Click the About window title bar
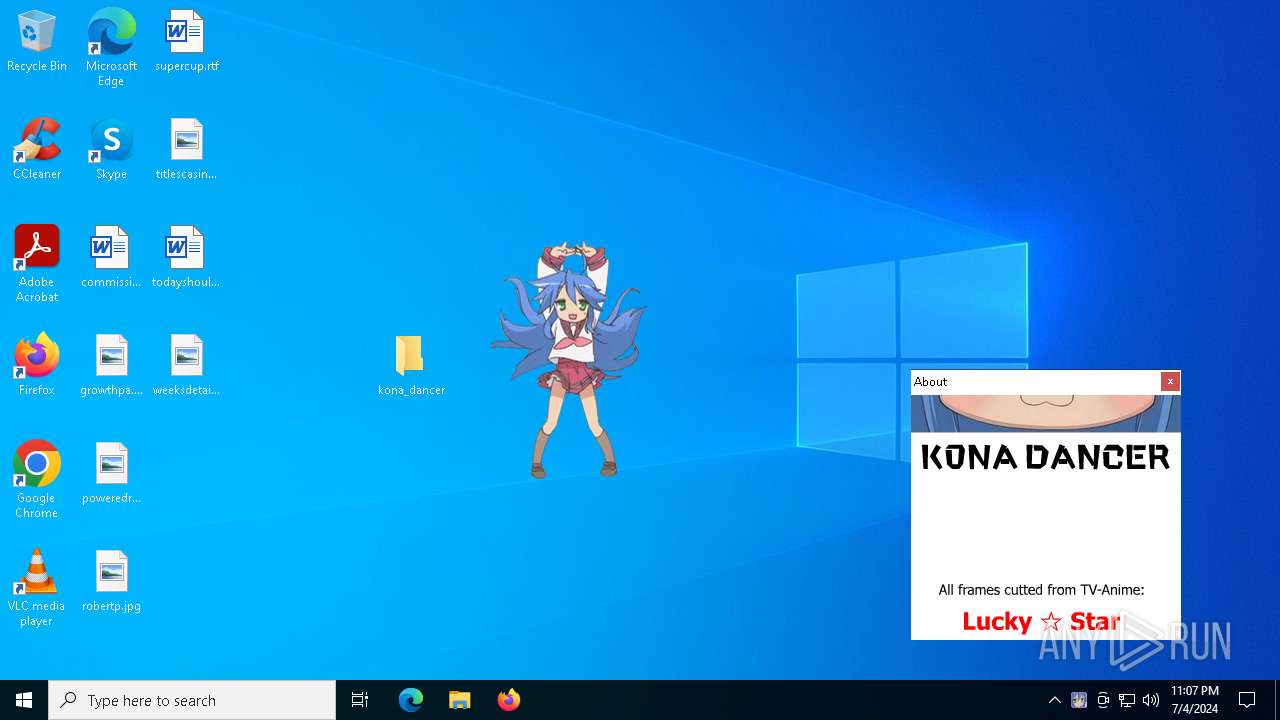 click(x=1035, y=382)
